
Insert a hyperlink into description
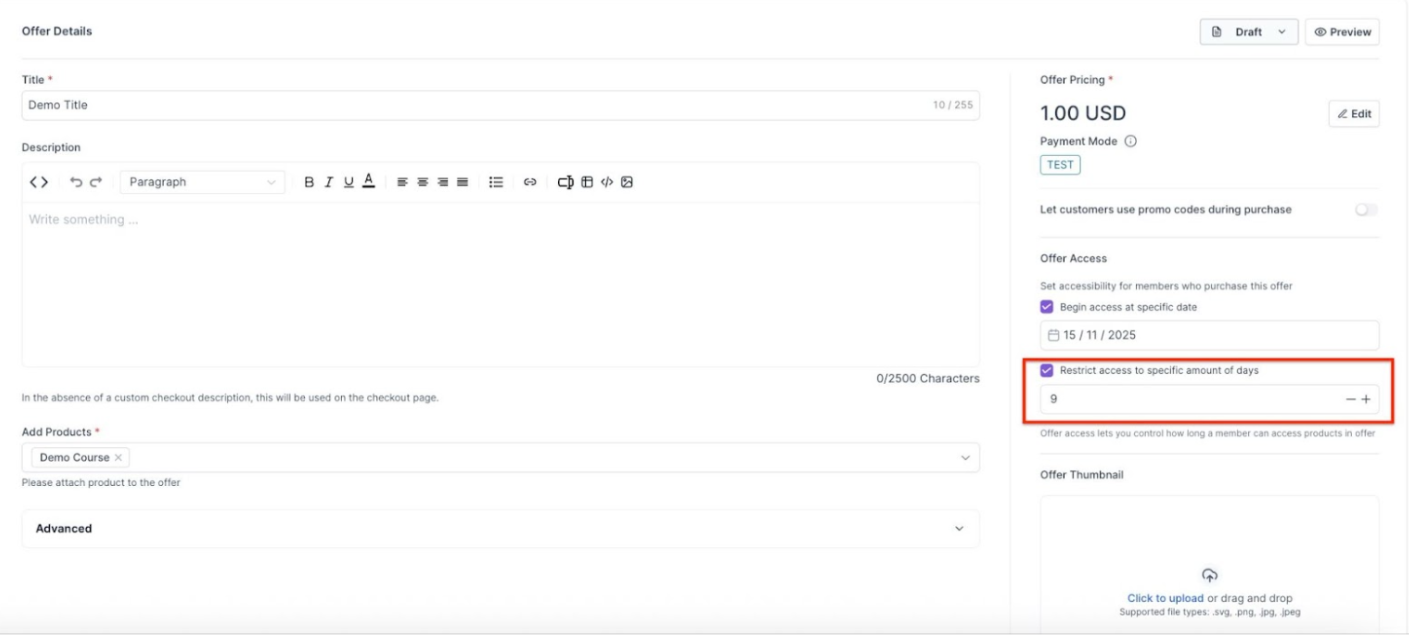pos(531,182)
